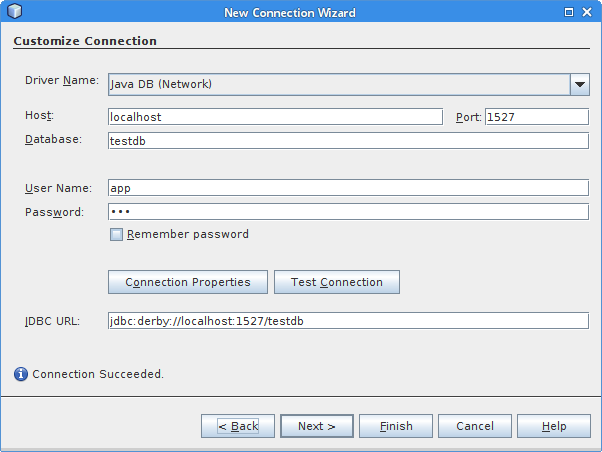Click the Database label

coord(53,139)
